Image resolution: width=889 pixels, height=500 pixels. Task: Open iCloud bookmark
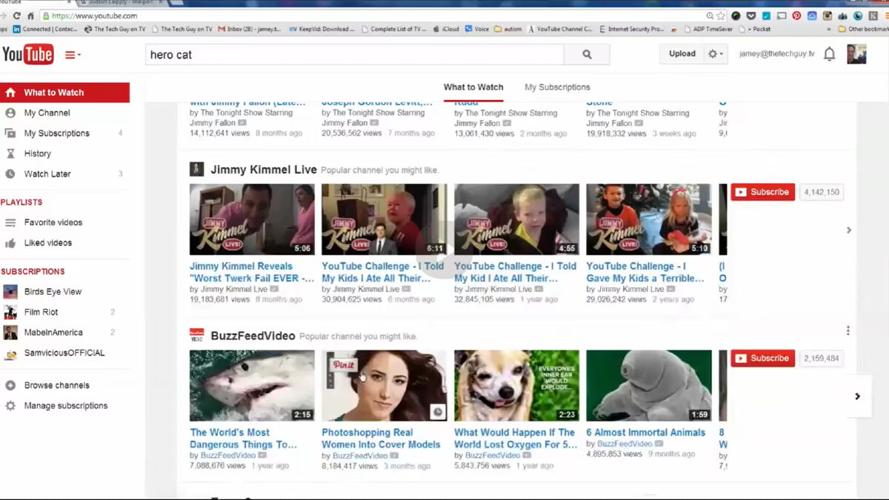[x=446, y=29]
